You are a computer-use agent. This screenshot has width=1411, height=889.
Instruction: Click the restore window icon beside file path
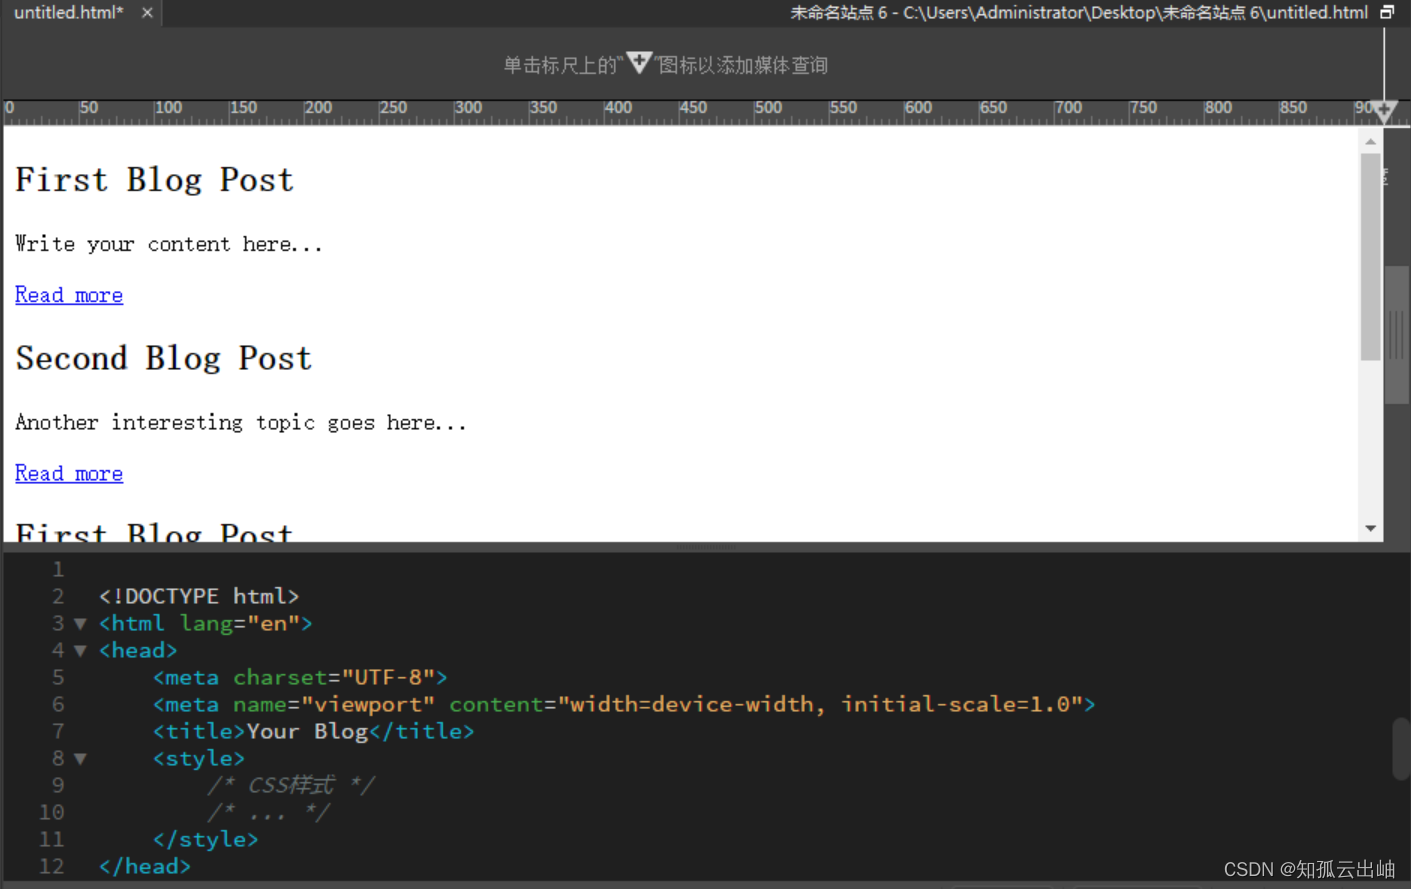coord(1387,12)
